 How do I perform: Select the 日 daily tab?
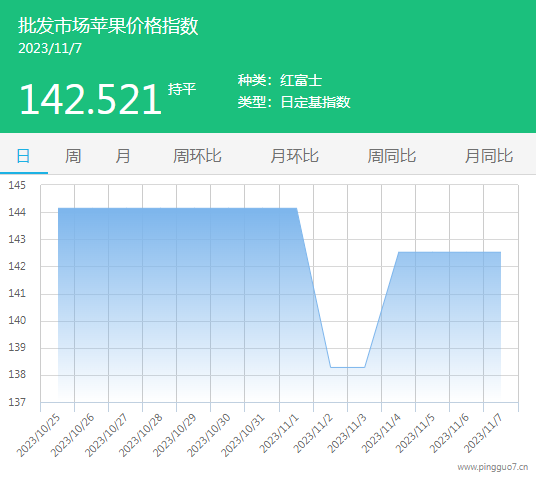pos(24,156)
